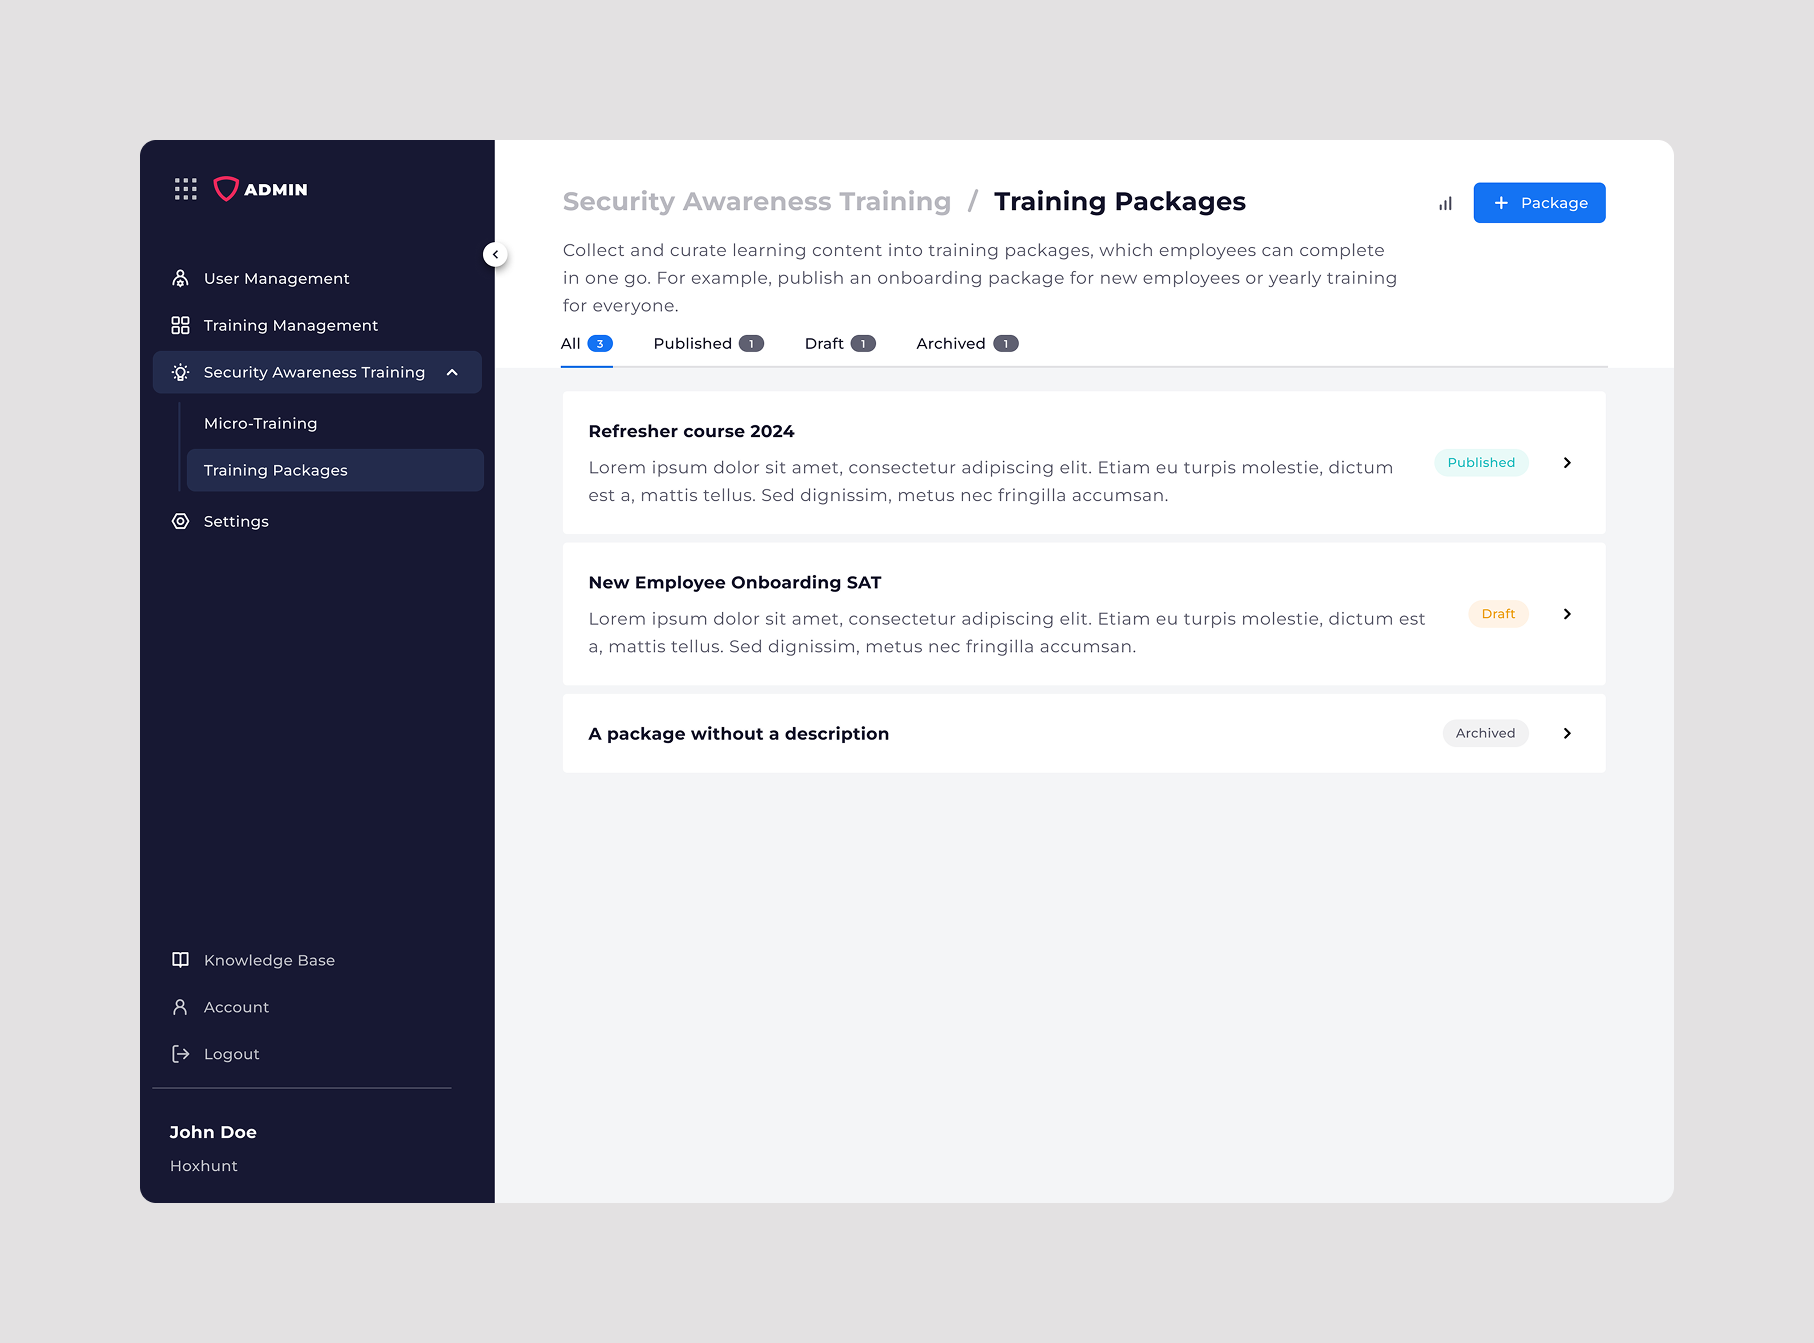
Task: Click the Archived status badge on package row
Action: (x=1485, y=733)
